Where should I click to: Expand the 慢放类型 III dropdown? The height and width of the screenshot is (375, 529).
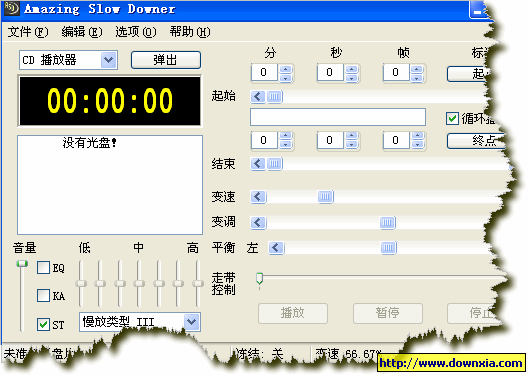(192, 322)
